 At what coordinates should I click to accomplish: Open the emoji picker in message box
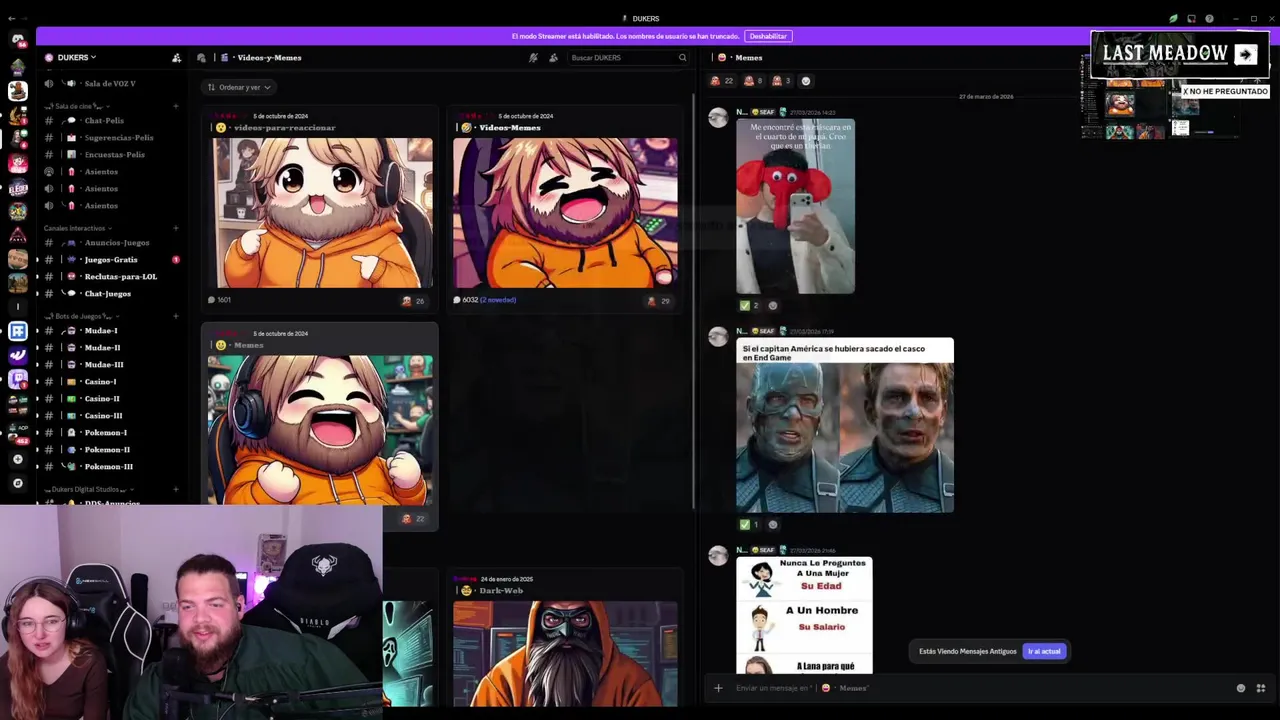tap(1241, 688)
